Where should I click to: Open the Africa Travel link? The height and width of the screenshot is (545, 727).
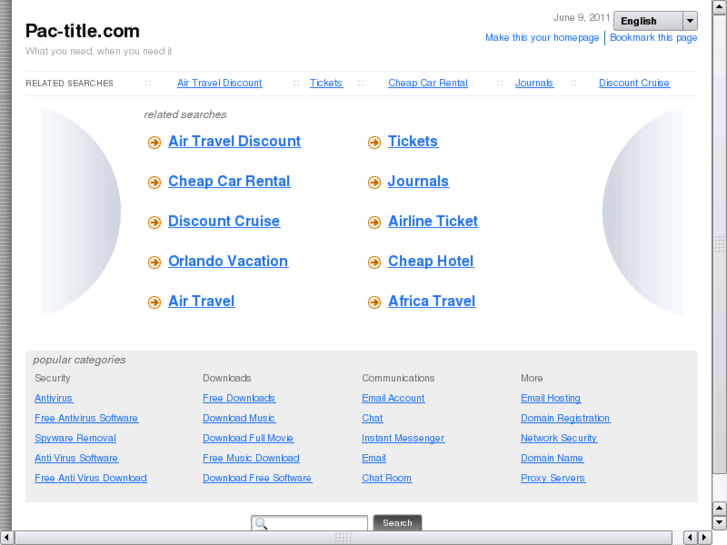432,301
